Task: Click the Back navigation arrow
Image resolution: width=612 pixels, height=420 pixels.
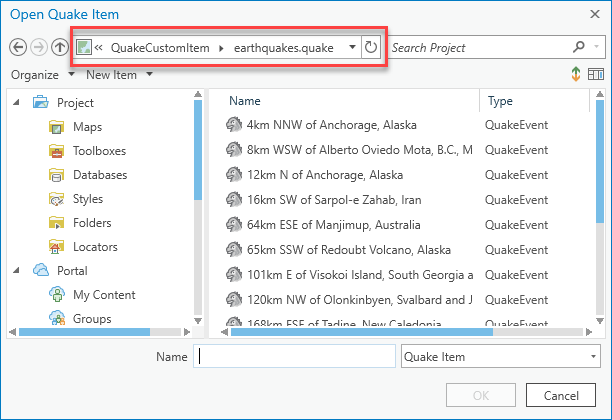Action: (17, 47)
